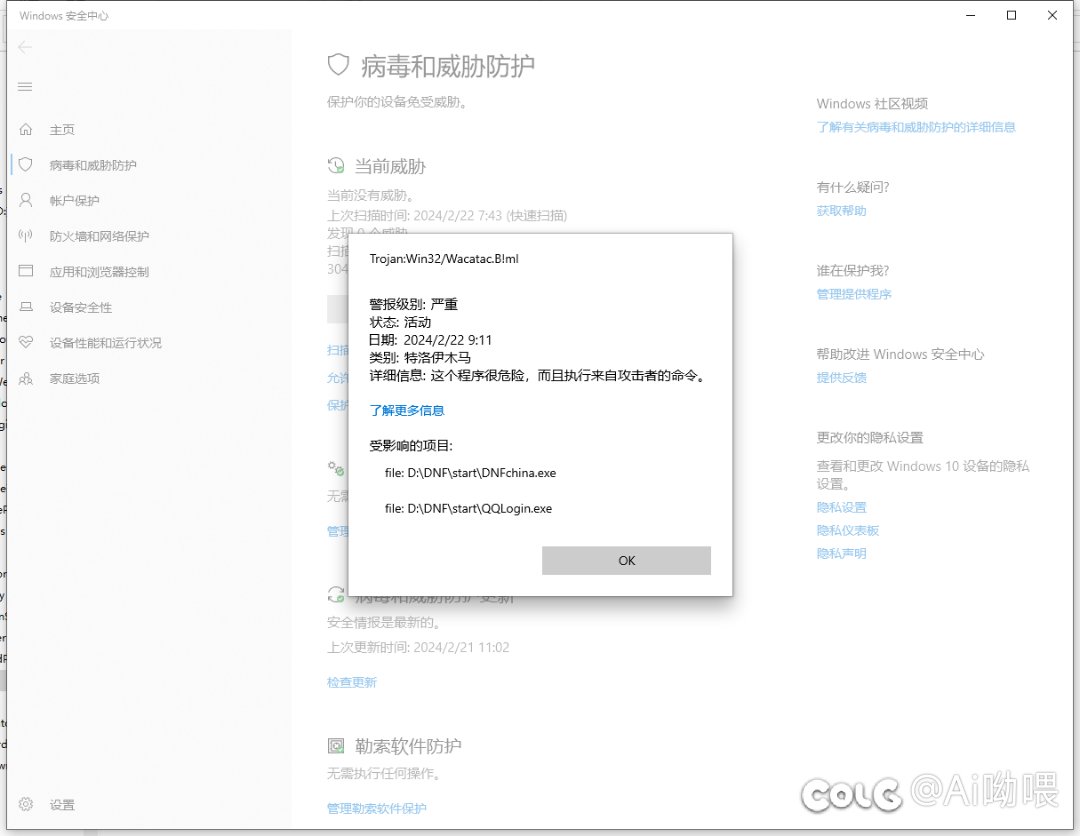Click the 管理提供程序 link

pyautogui.click(x=853, y=294)
